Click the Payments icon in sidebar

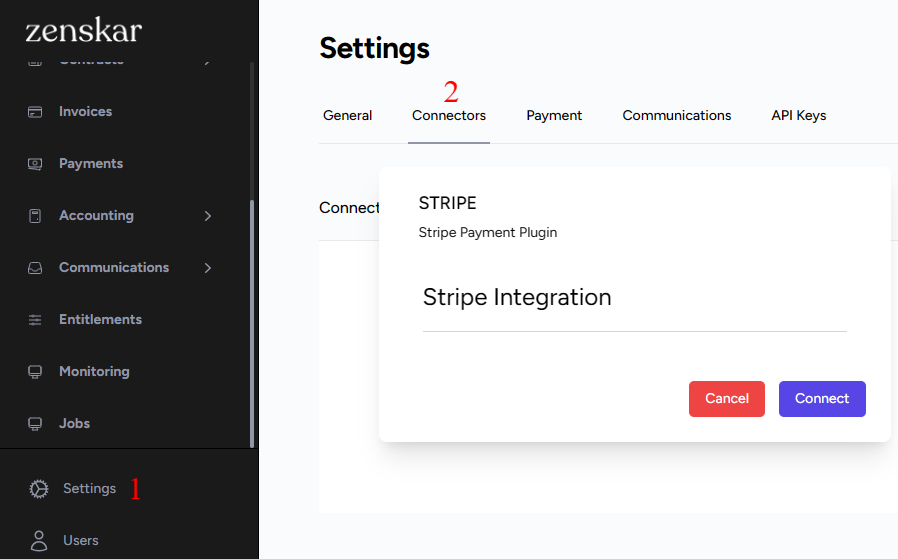pyautogui.click(x=35, y=164)
